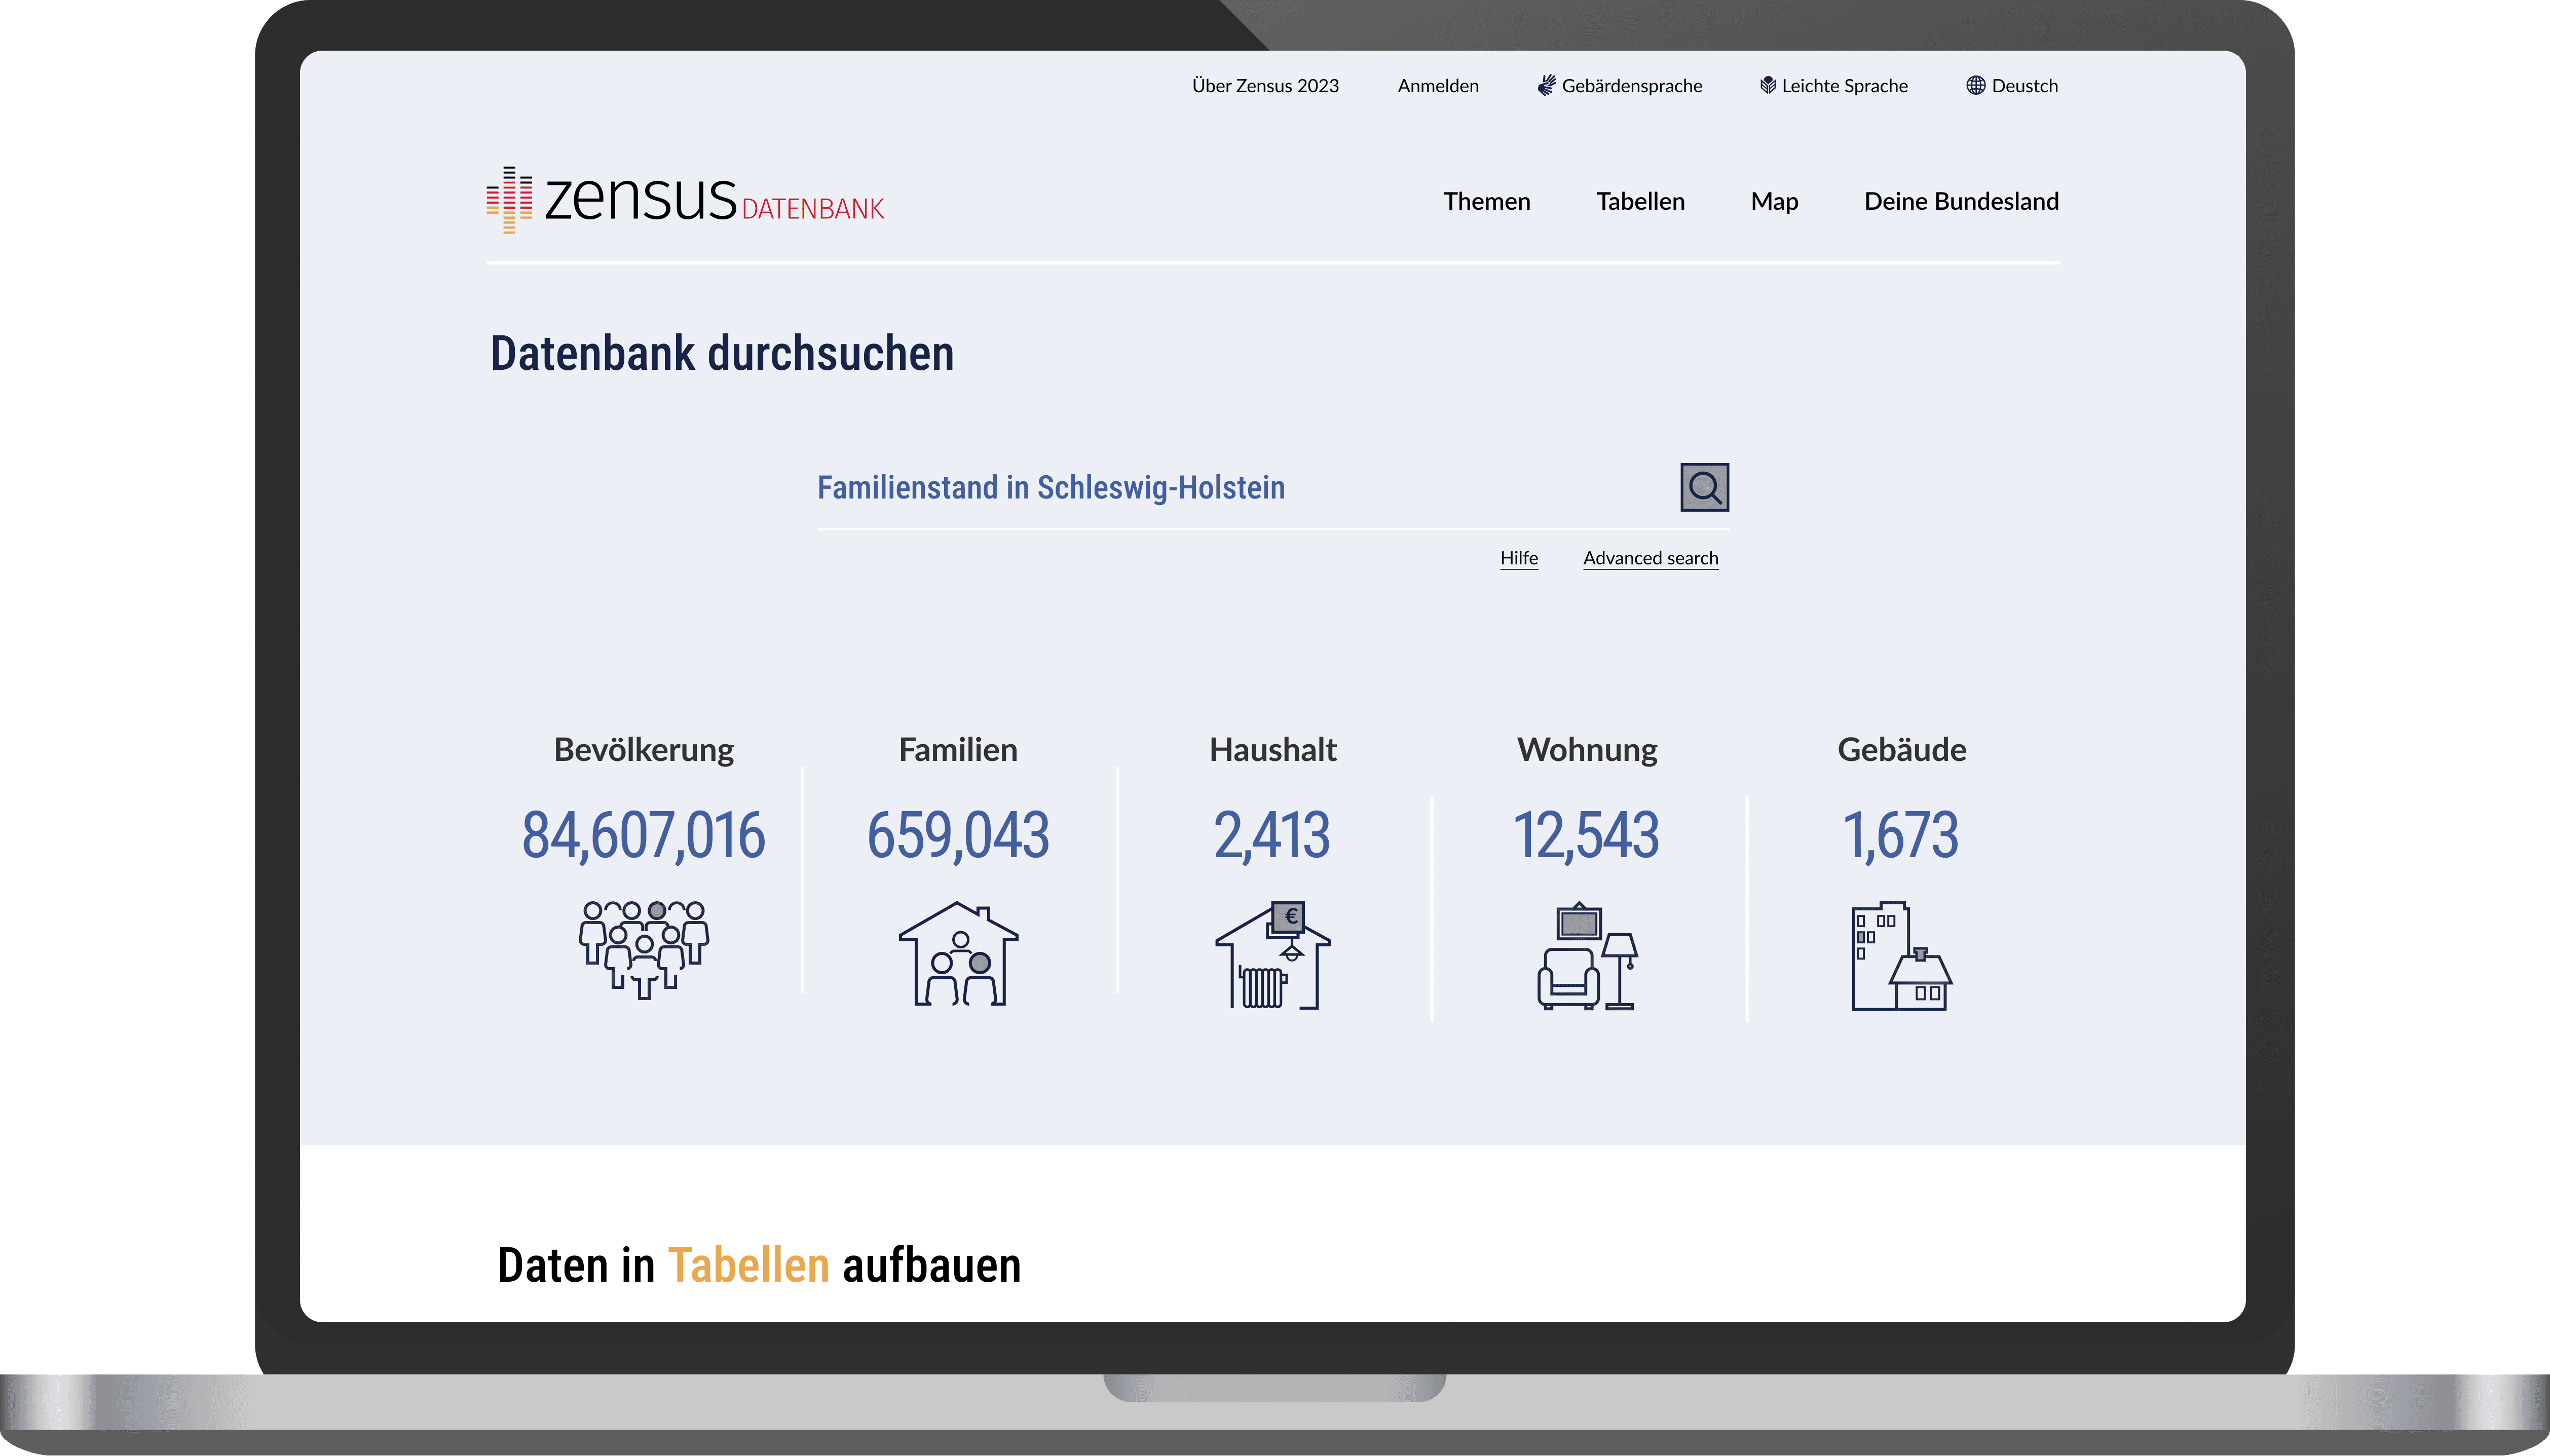Click the Datenbank durchsuchen heading
This screenshot has width=2550, height=1456.
722,353
